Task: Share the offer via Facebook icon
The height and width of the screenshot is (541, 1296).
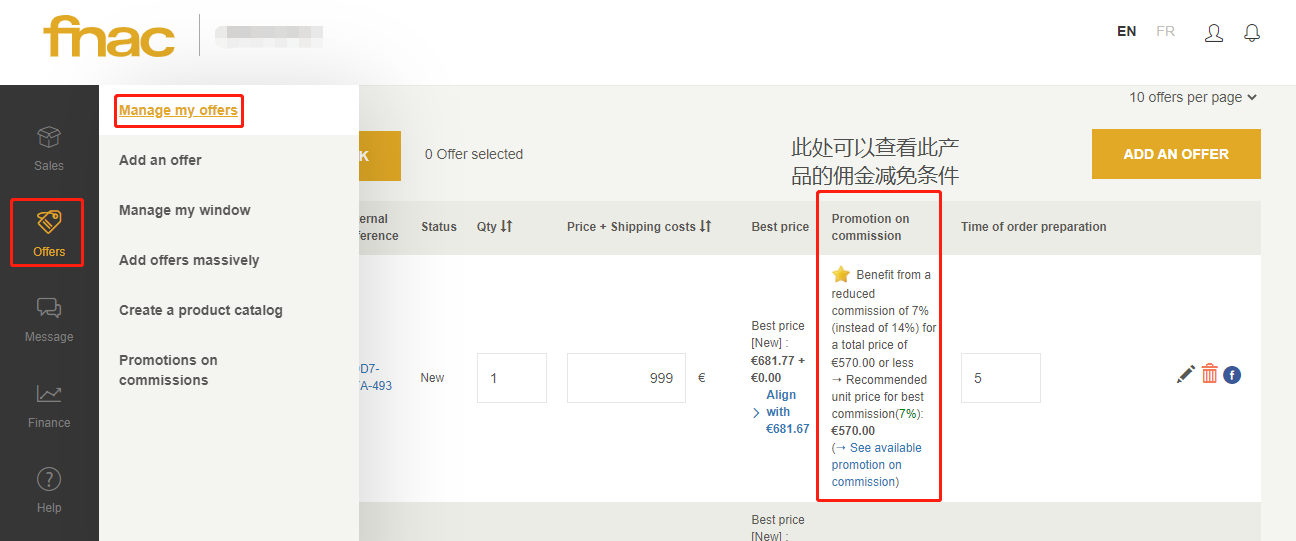Action: [x=1232, y=375]
